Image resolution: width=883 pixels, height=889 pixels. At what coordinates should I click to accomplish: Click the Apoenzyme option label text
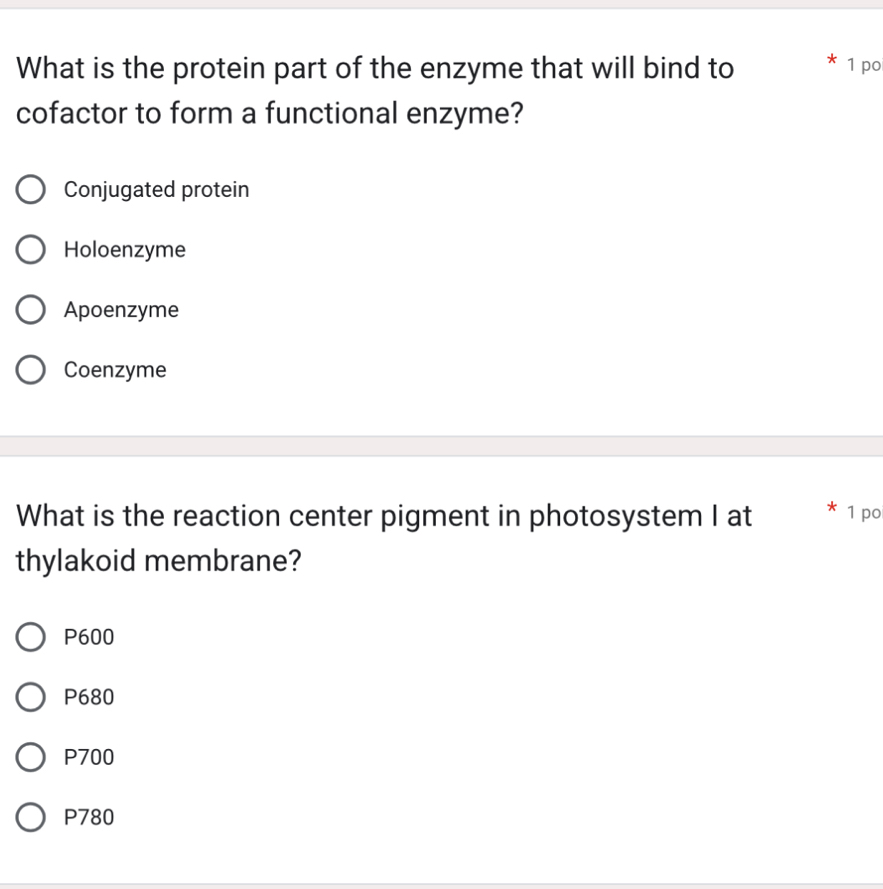click(121, 310)
